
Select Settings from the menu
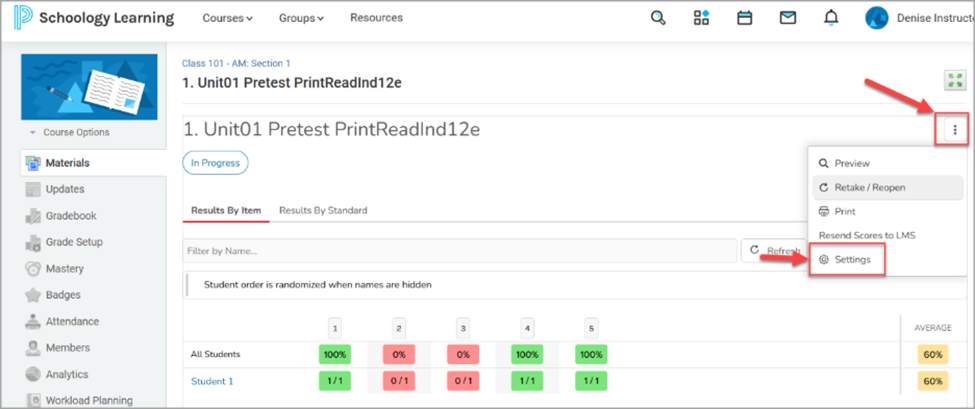[852, 260]
